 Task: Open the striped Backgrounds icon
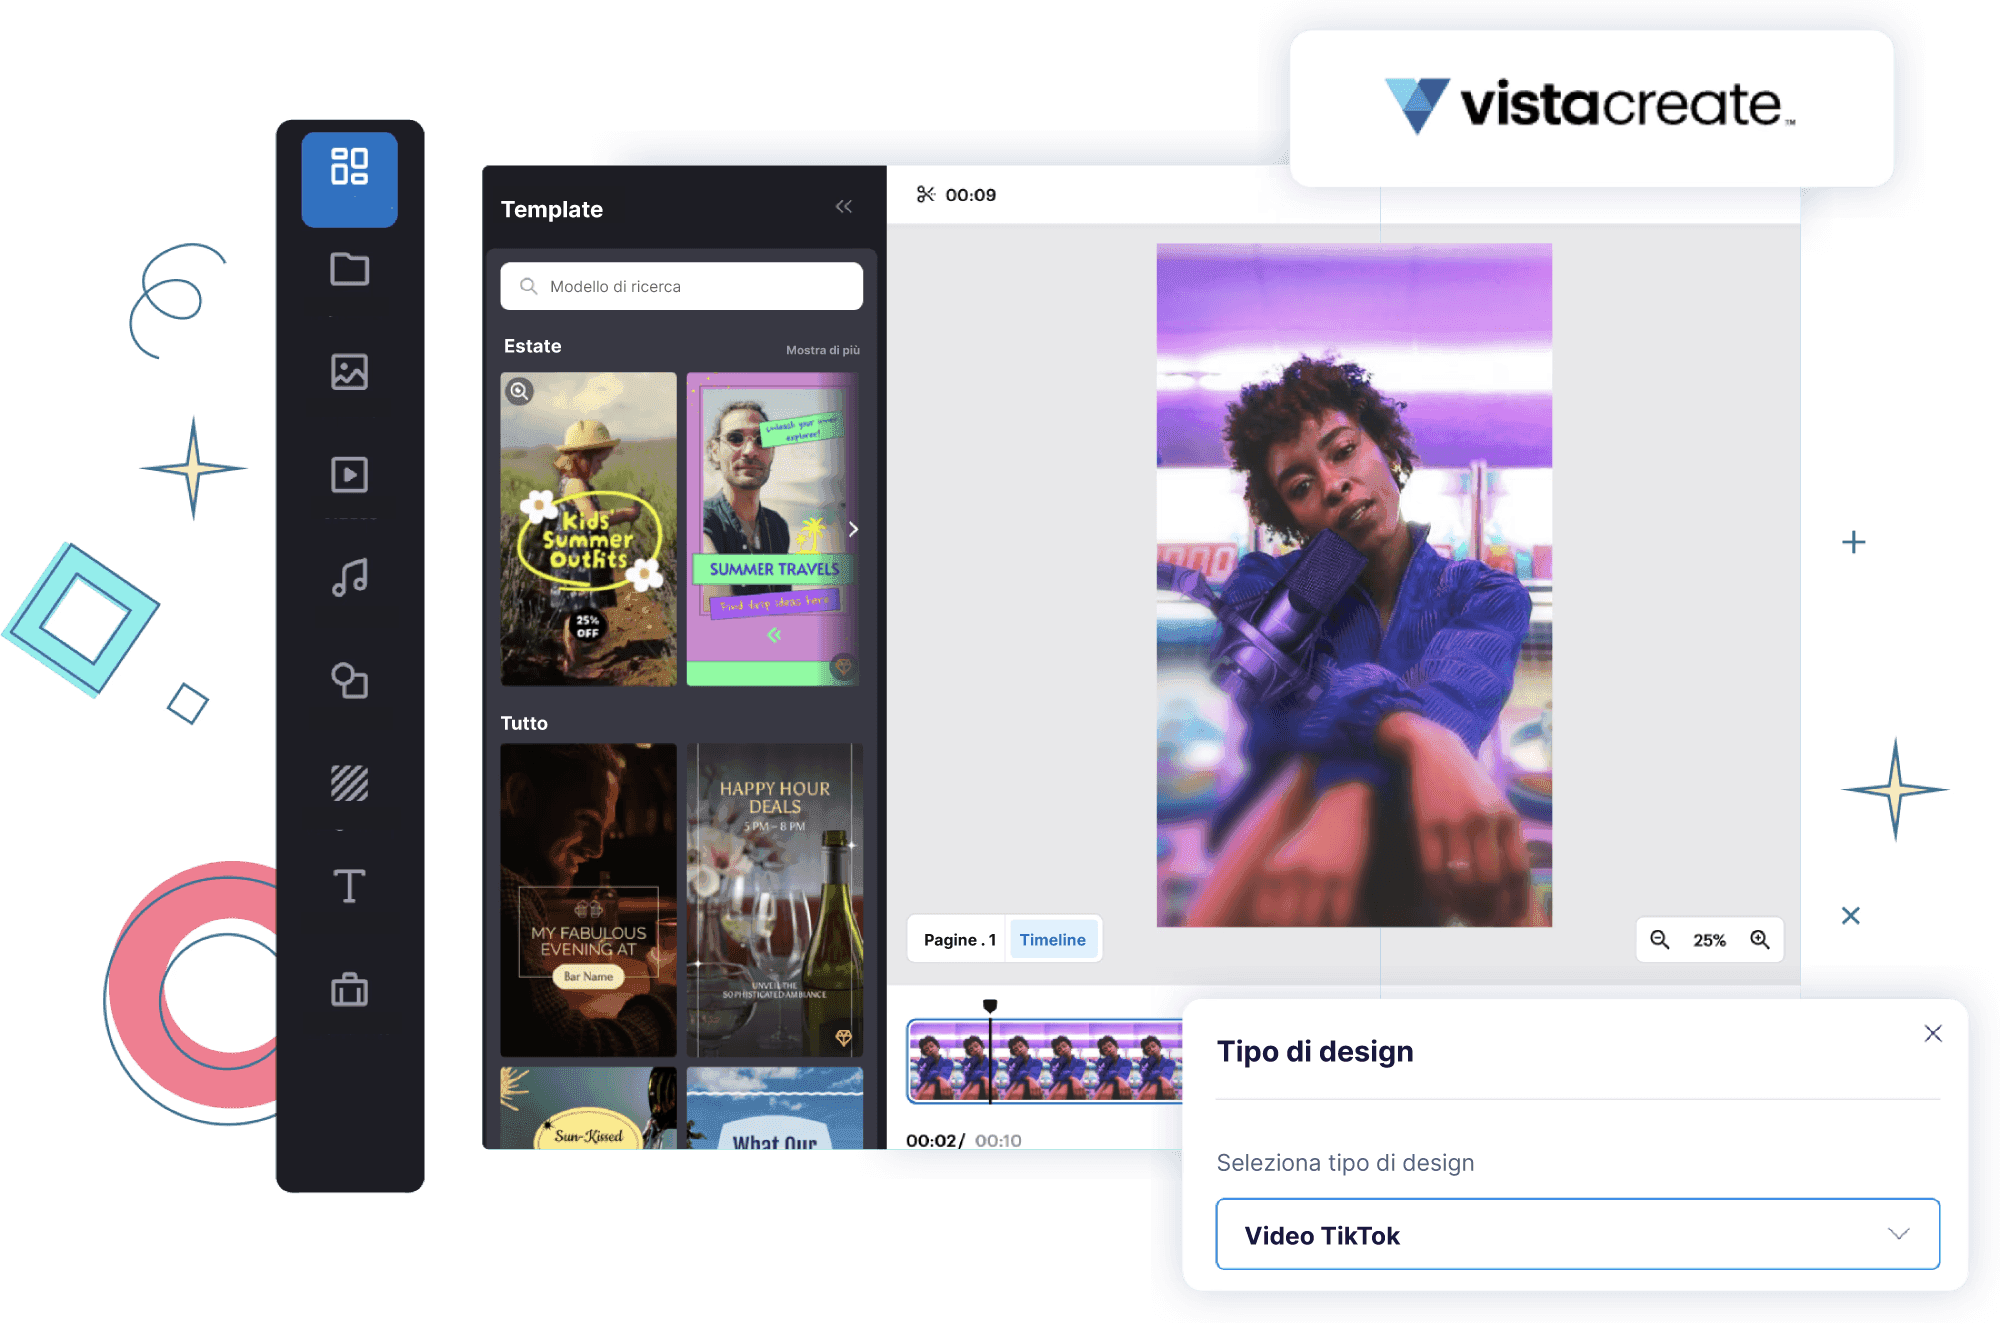349,783
